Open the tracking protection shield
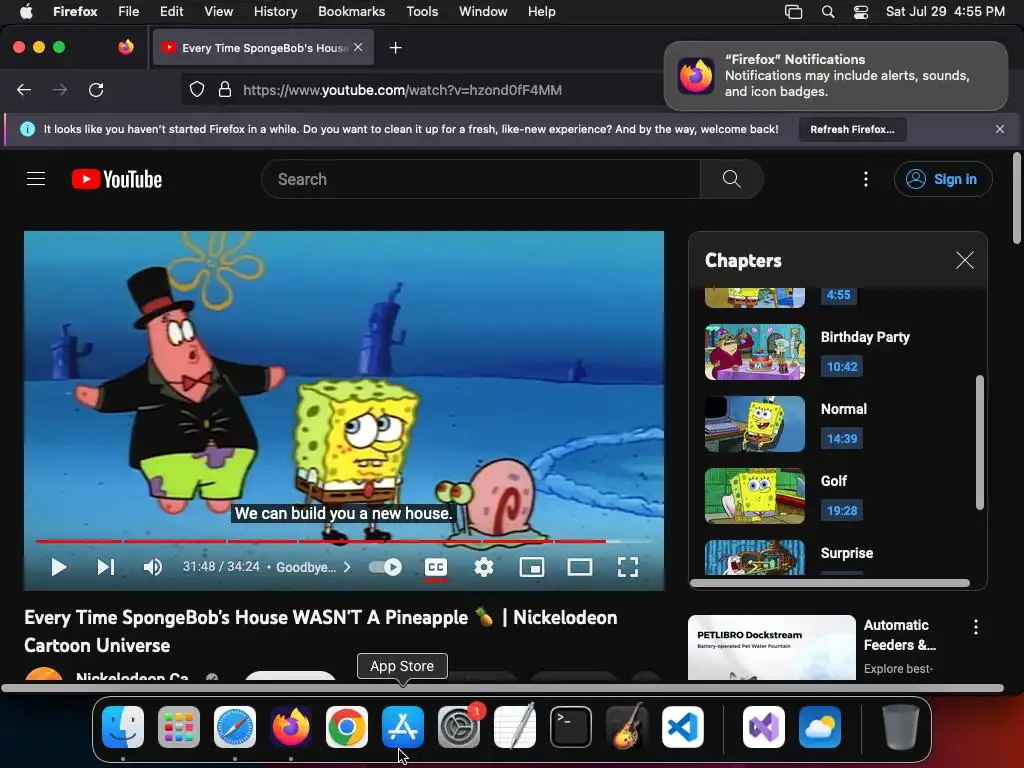Viewport: 1024px width, 768px height. [x=197, y=89]
